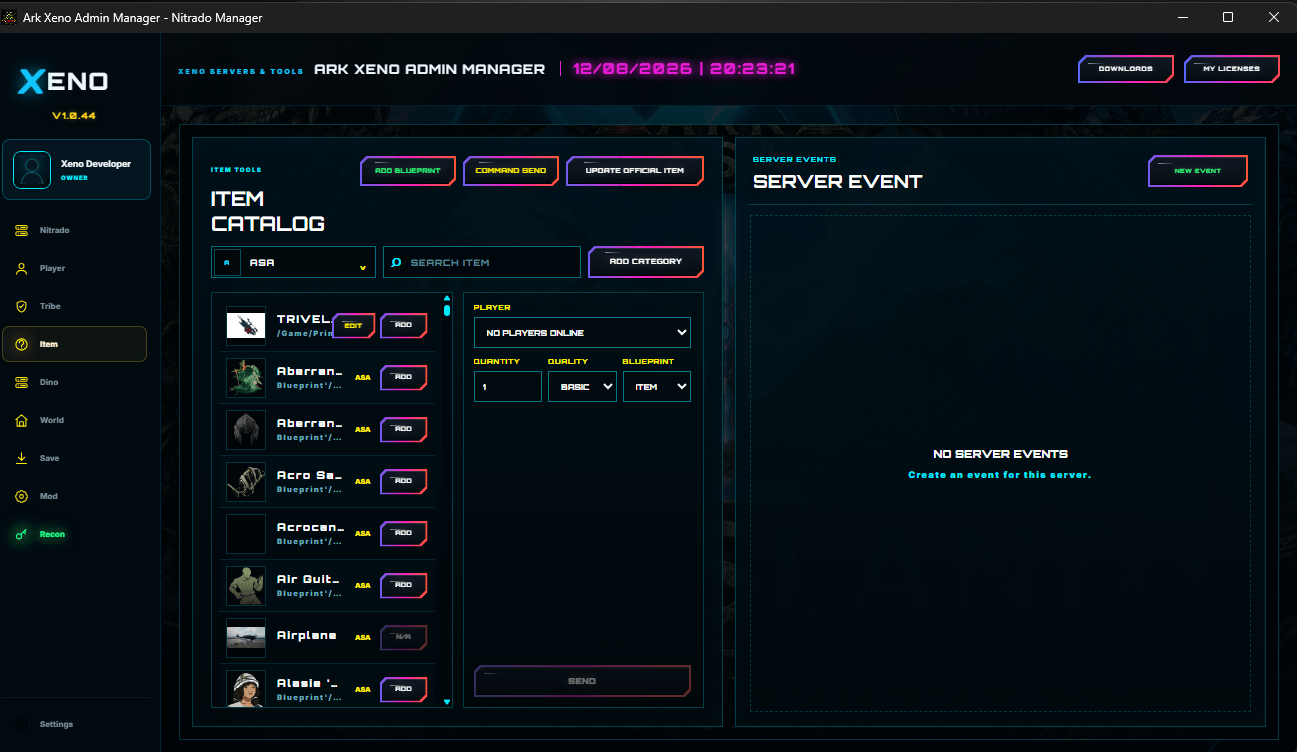Open the World section in sidebar
This screenshot has height=752, width=1297.
tap(75, 420)
